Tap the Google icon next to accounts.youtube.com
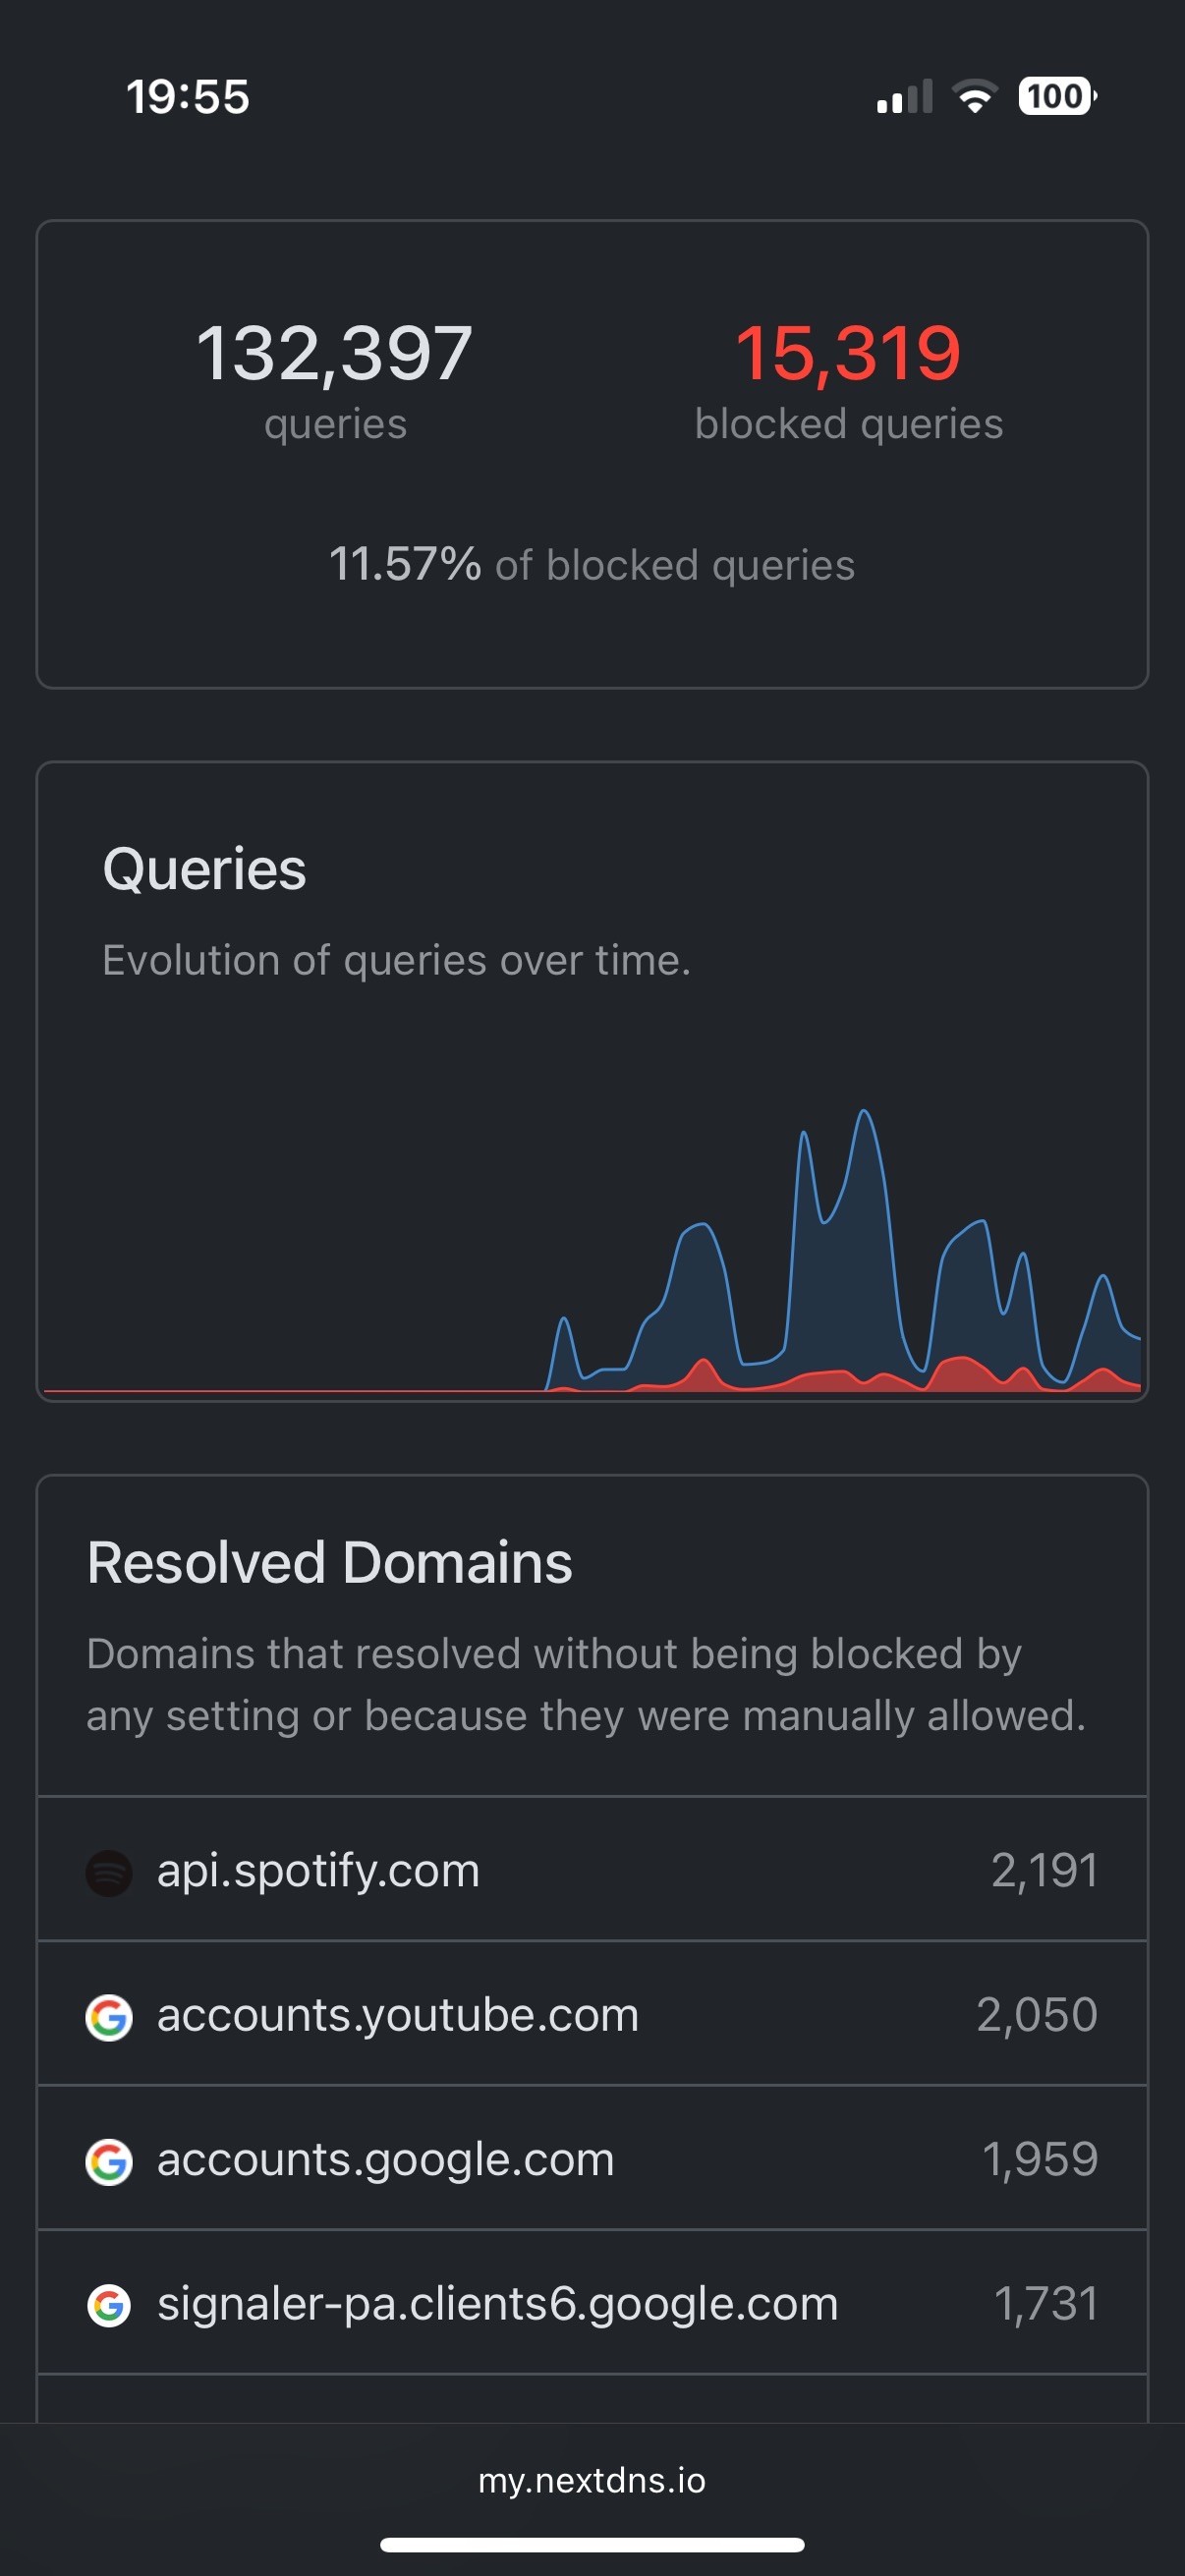Screen dimensions: 1185x2576 (x=109, y=2016)
